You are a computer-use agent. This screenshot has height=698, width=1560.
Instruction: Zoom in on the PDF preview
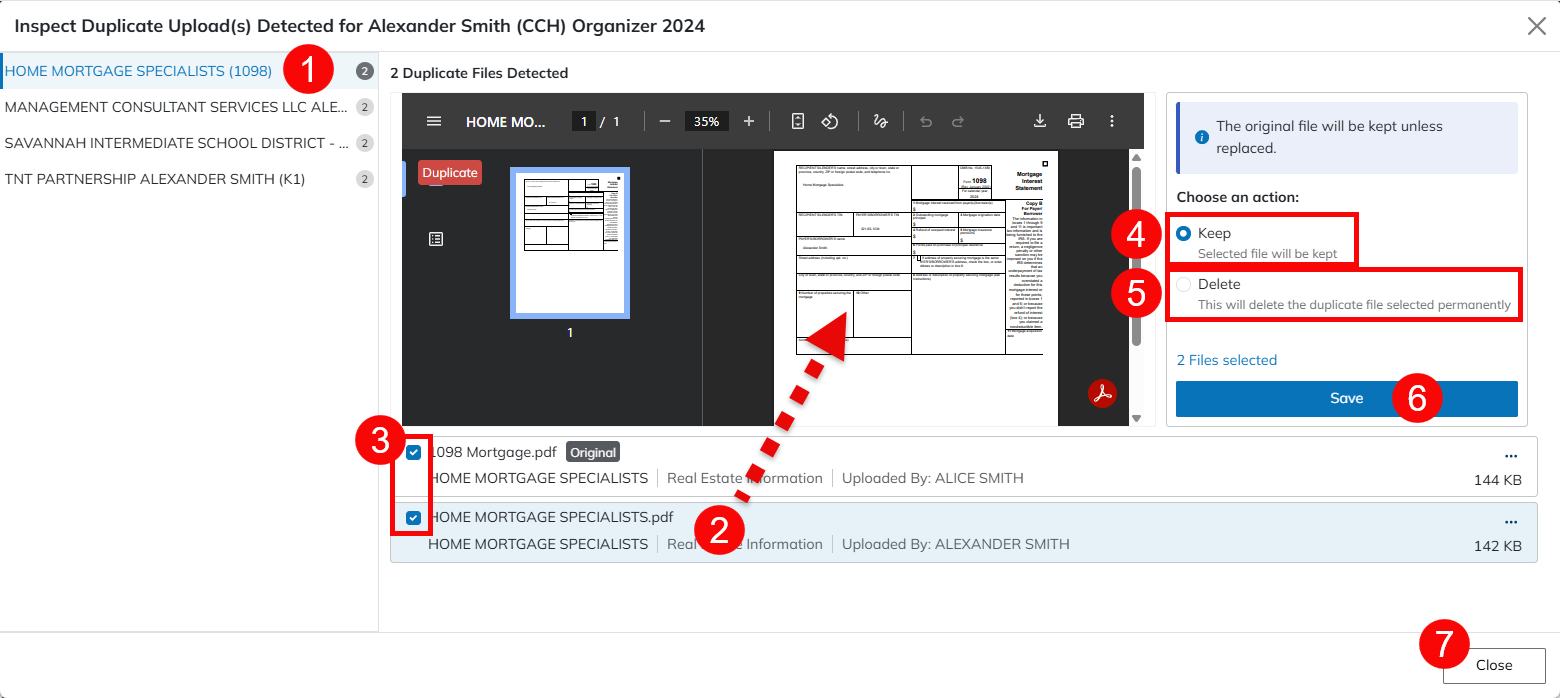749,121
